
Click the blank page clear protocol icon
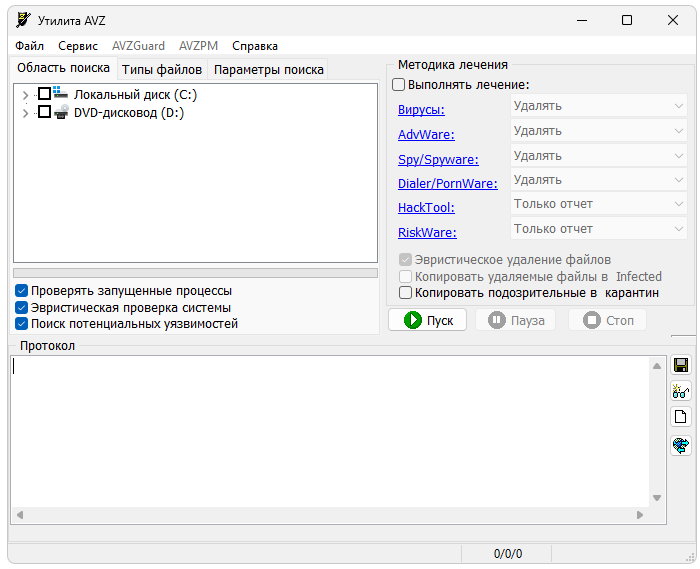point(680,417)
